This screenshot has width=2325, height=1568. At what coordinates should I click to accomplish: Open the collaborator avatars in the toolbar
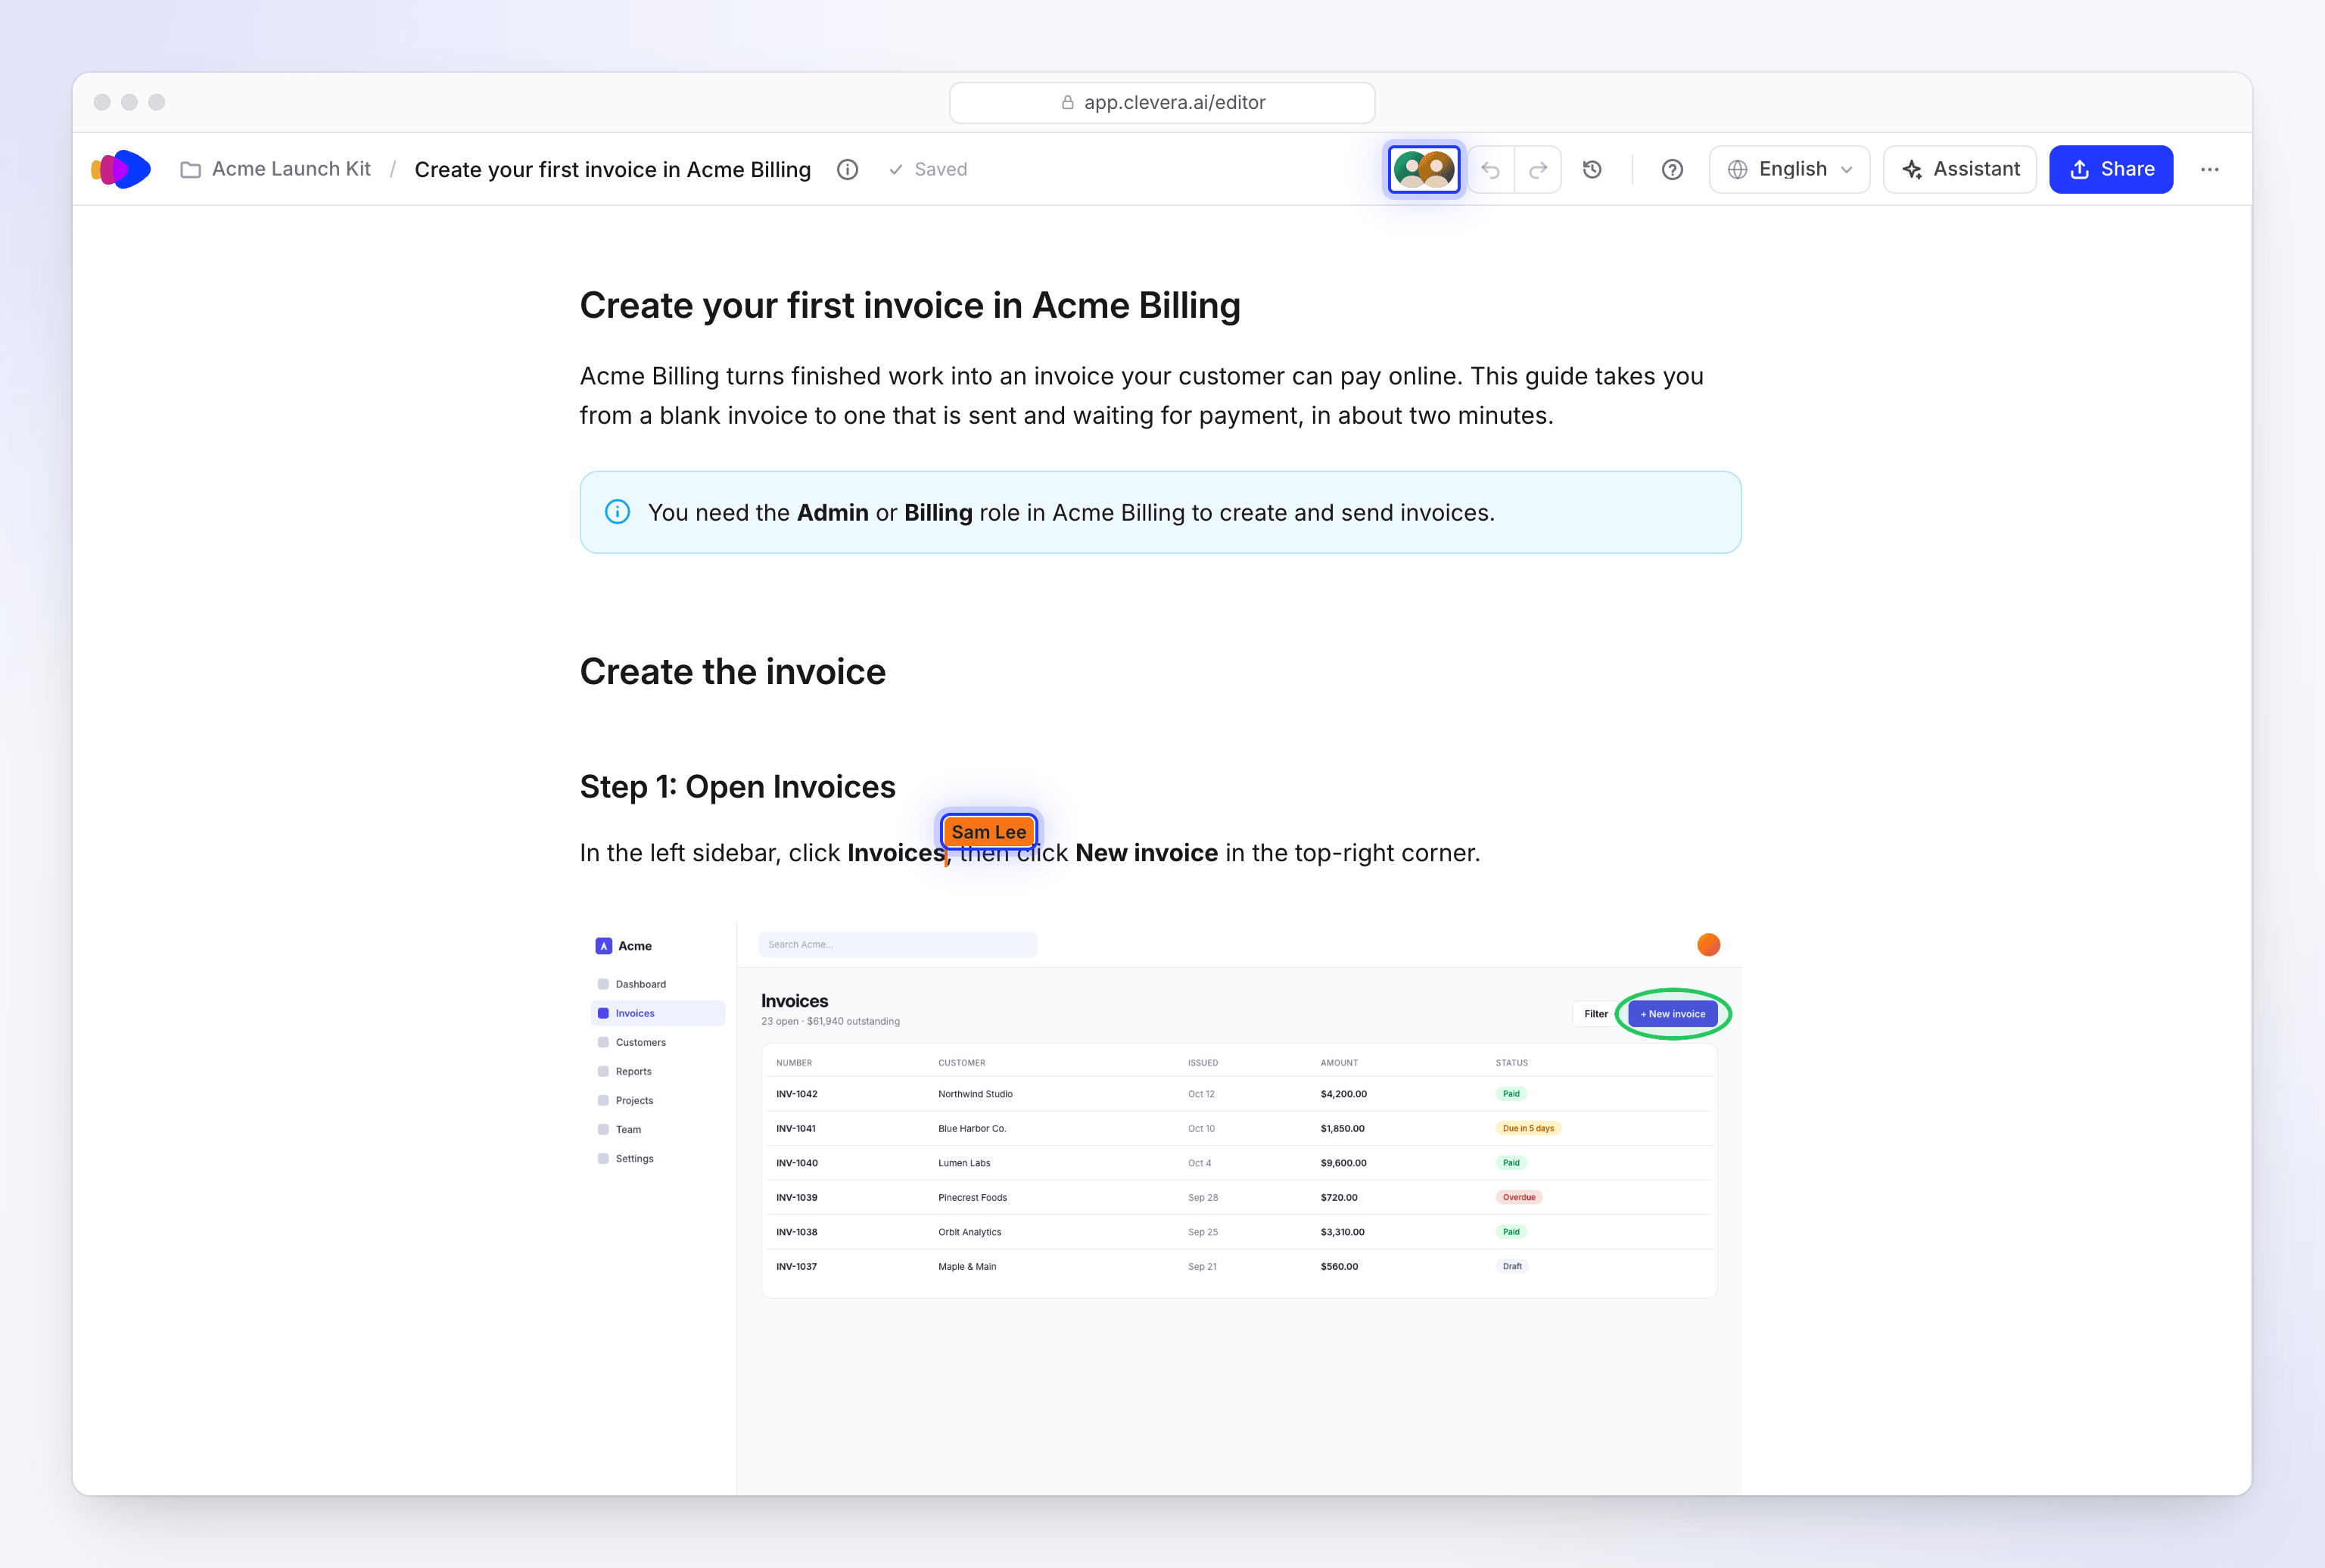point(1424,169)
